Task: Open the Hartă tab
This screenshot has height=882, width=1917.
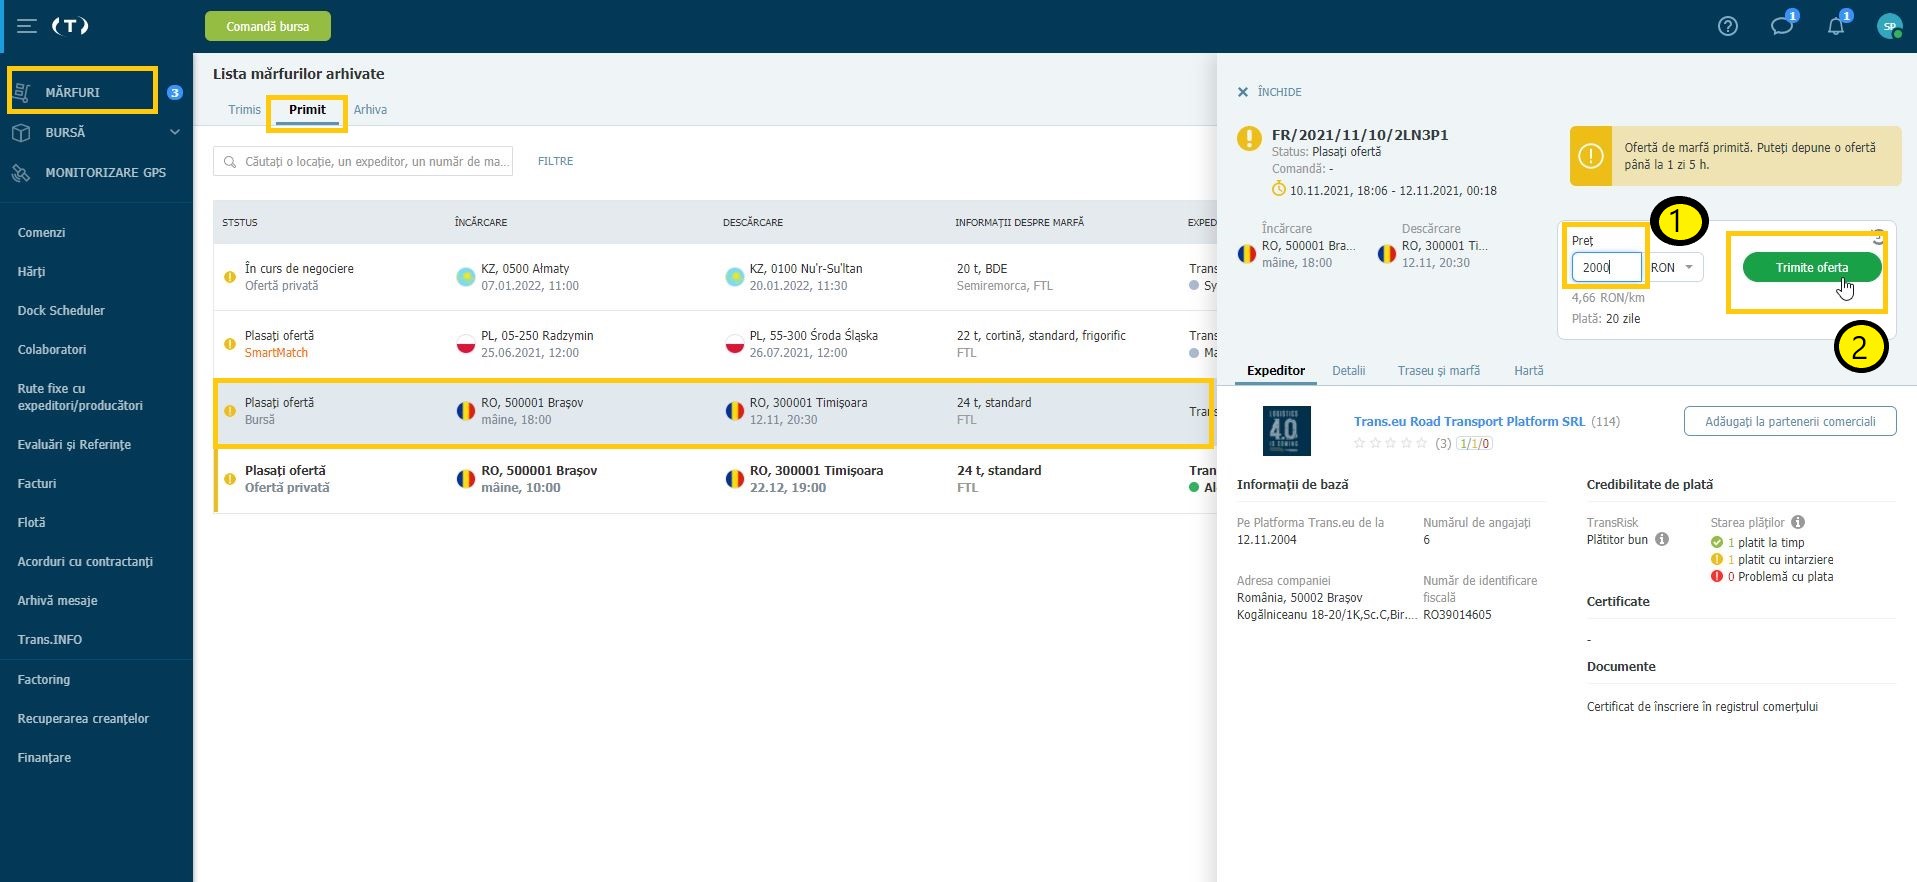Action: (1528, 371)
